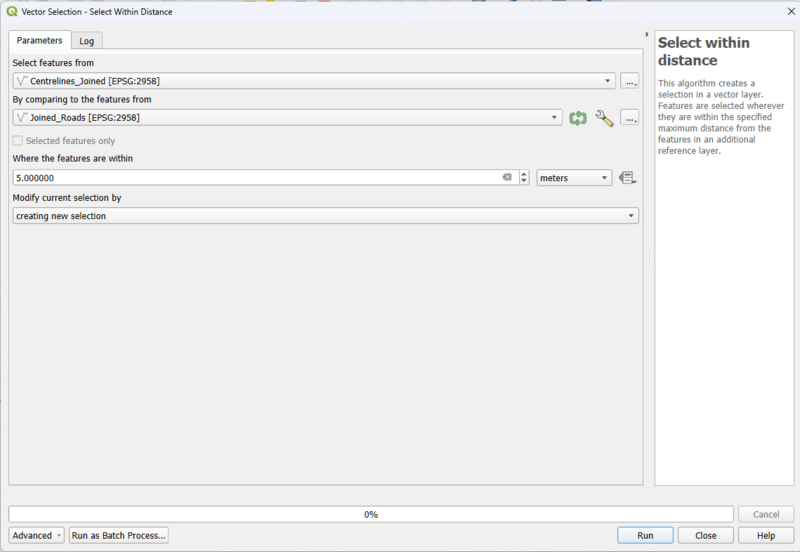800x552 pixels.
Task: Toggle the Selected features only checkbox
Action: coord(18,141)
